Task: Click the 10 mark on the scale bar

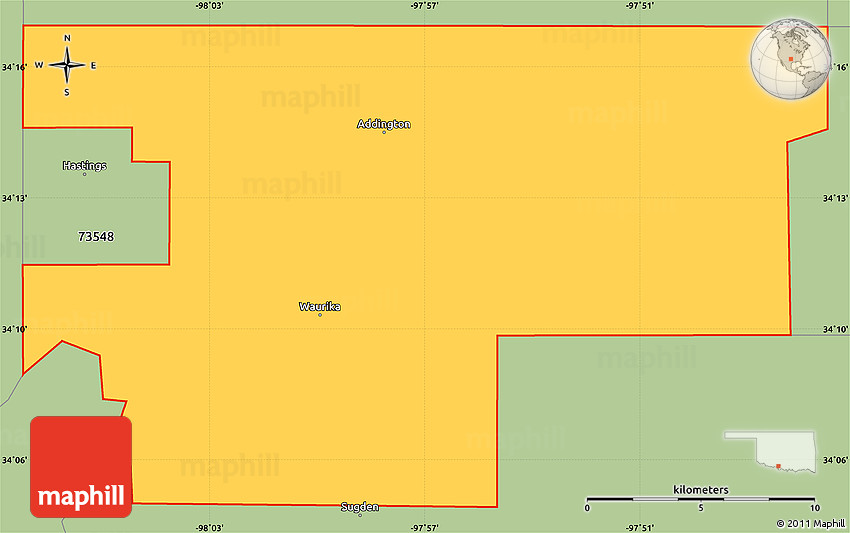Action: tap(815, 508)
